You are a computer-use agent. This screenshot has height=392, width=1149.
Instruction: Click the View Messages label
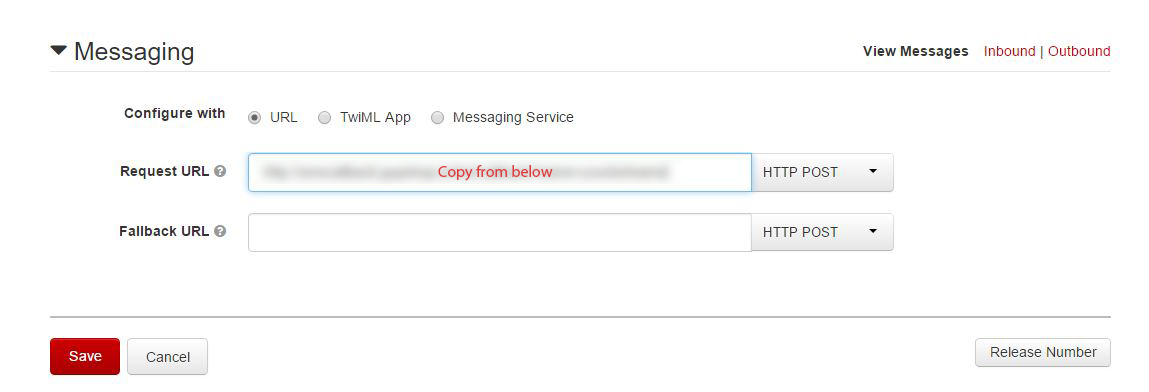[x=915, y=51]
